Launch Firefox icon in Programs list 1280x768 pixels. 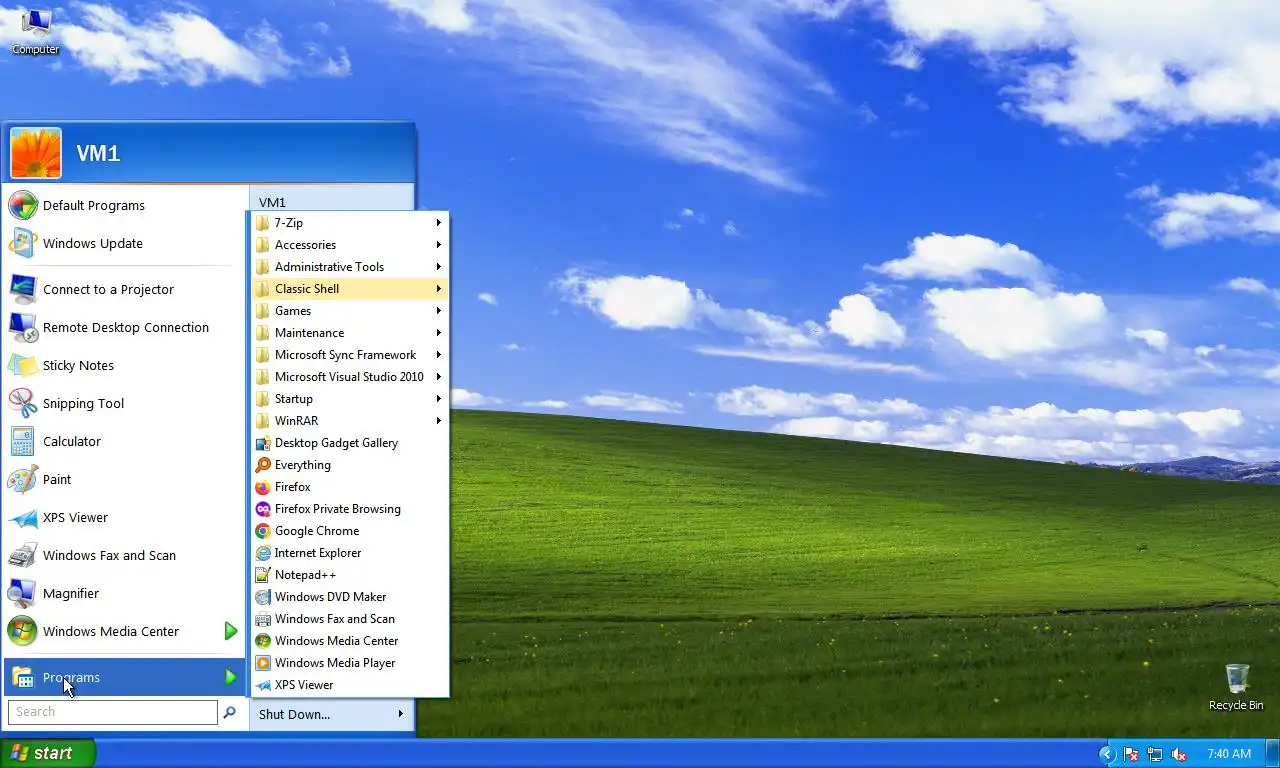[x=263, y=487]
